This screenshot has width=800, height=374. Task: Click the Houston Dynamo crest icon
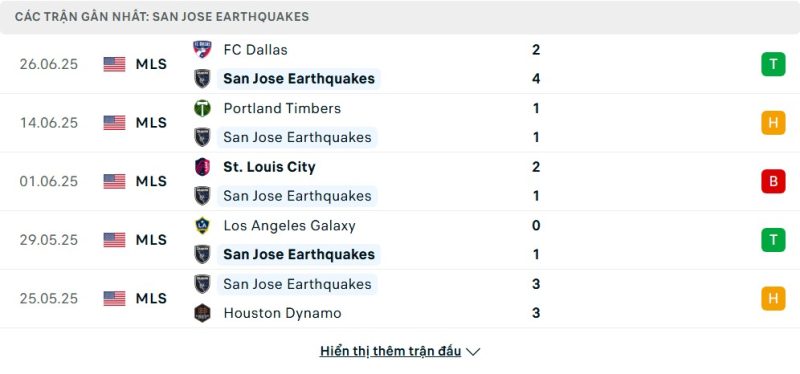click(x=203, y=313)
